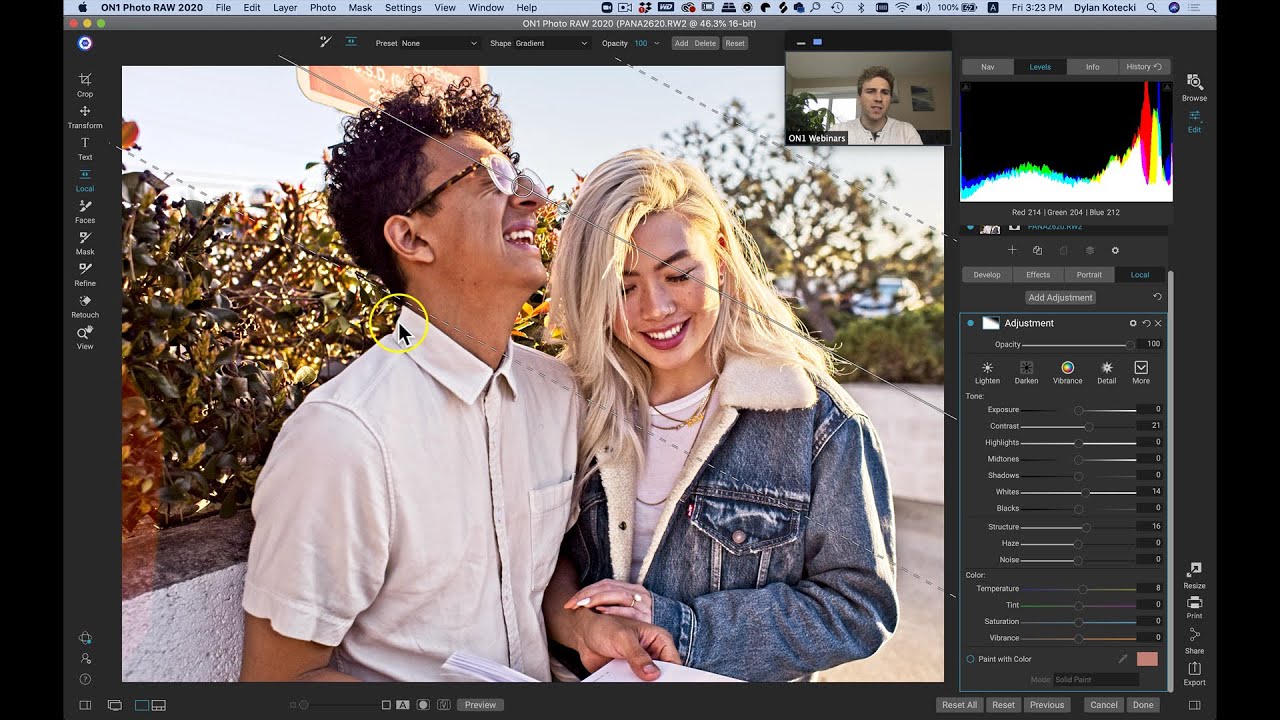Open the Edit module
The image size is (1280, 720).
[1194, 121]
